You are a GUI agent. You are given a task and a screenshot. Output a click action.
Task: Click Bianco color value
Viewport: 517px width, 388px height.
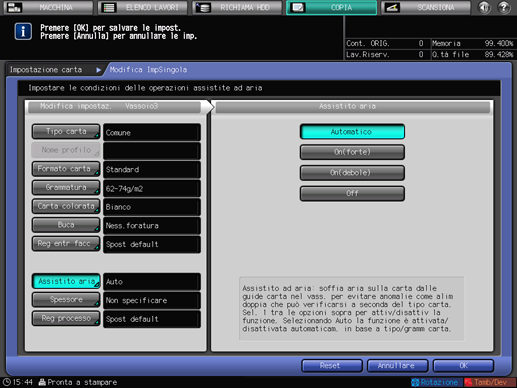[x=152, y=207]
